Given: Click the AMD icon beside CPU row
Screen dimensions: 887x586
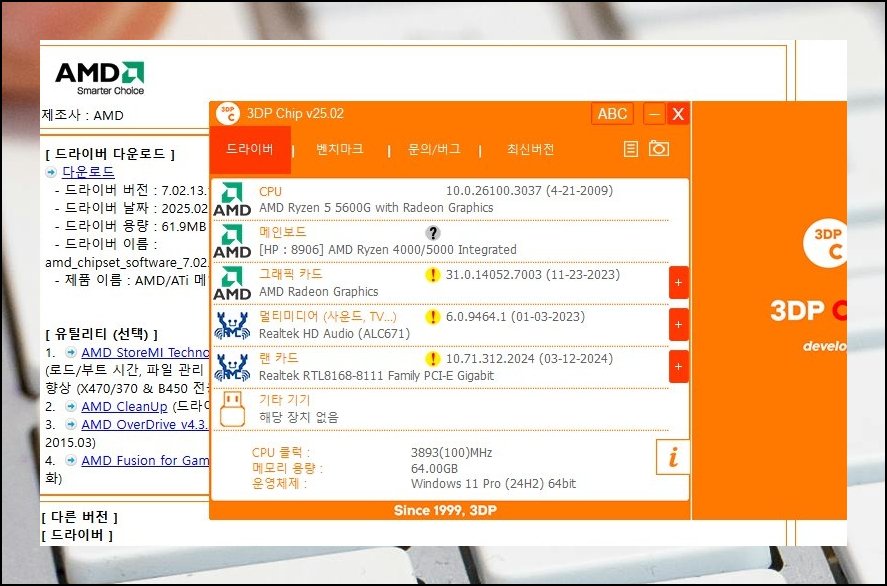Looking at the screenshot, I should point(232,199).
